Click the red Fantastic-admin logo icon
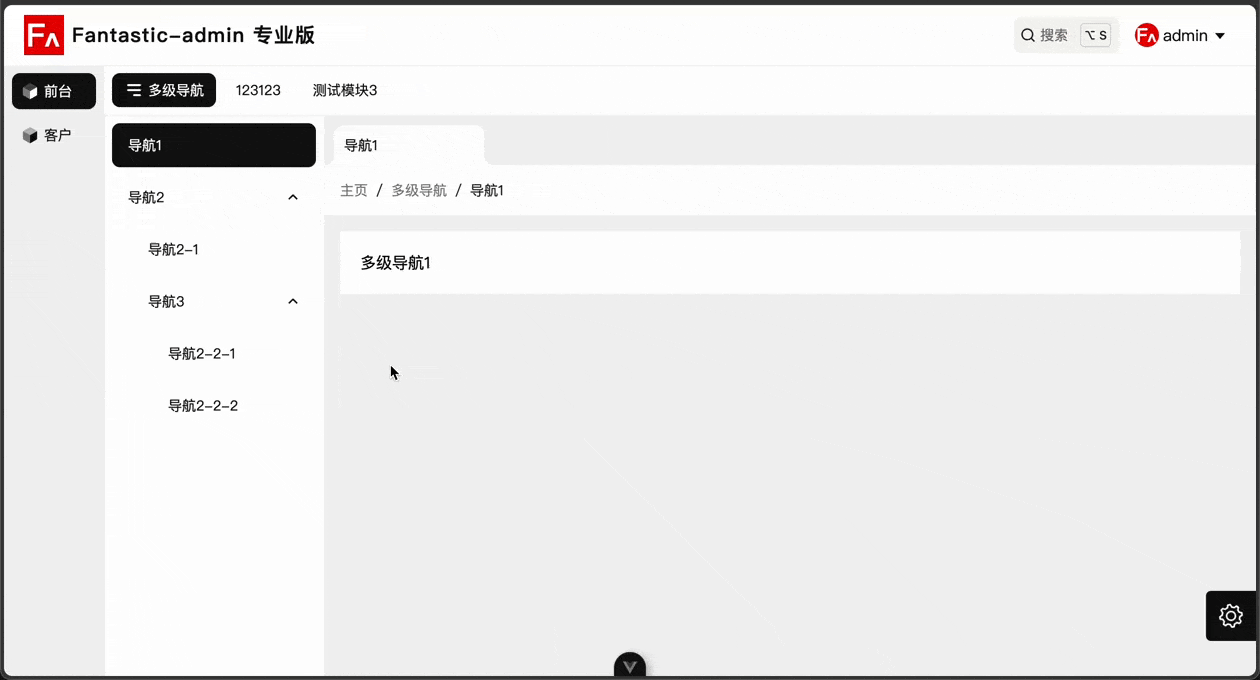1260x680 pixels. point(44,35)
